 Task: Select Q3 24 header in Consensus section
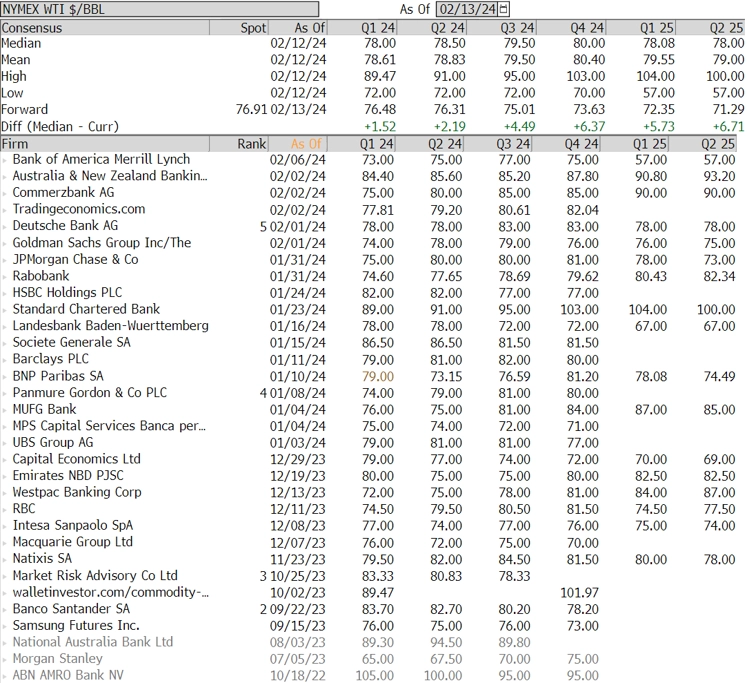click(517, 28)
